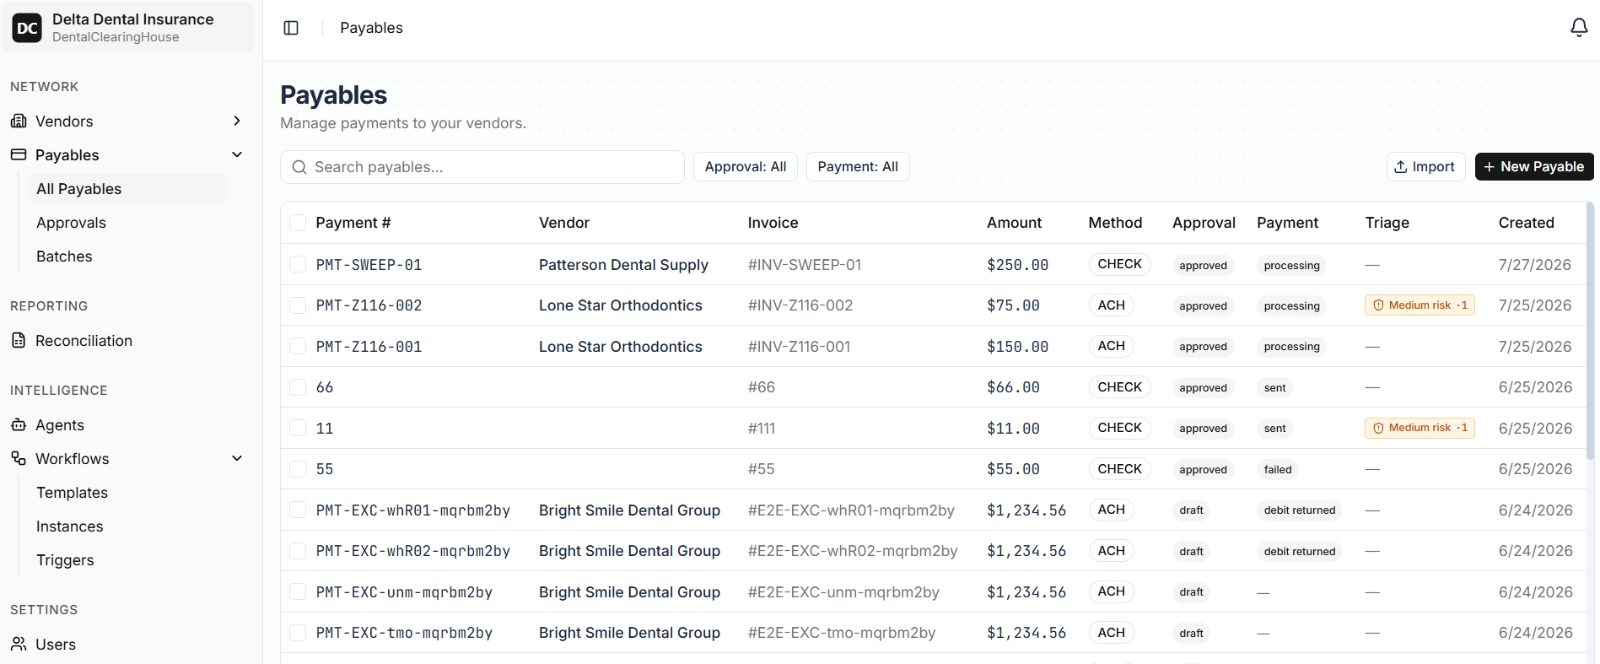
Task: Toggle the sidebar panel icon
Action: pyautogui.click(x=291, y=28)
